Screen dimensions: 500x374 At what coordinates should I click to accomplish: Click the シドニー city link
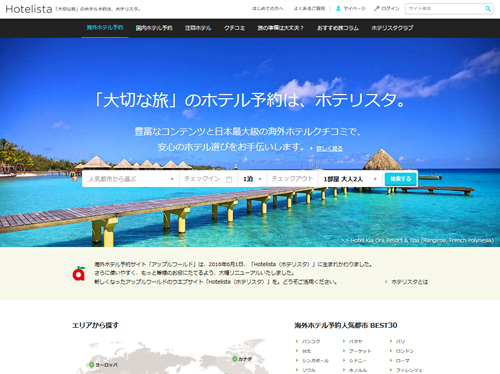point(358,361)
